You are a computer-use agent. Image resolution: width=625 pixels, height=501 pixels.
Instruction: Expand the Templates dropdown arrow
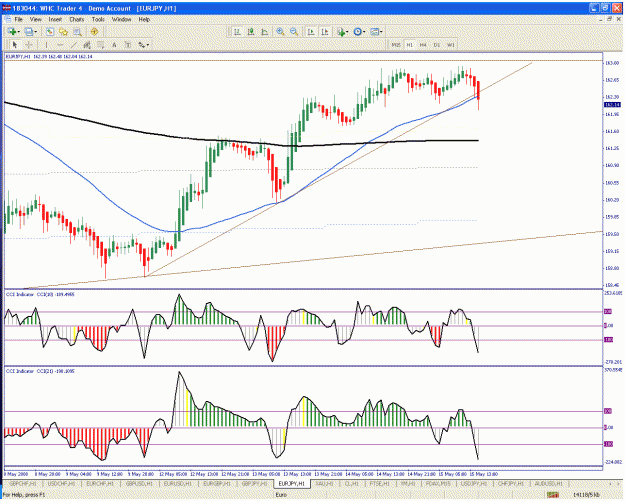point(381,31)
